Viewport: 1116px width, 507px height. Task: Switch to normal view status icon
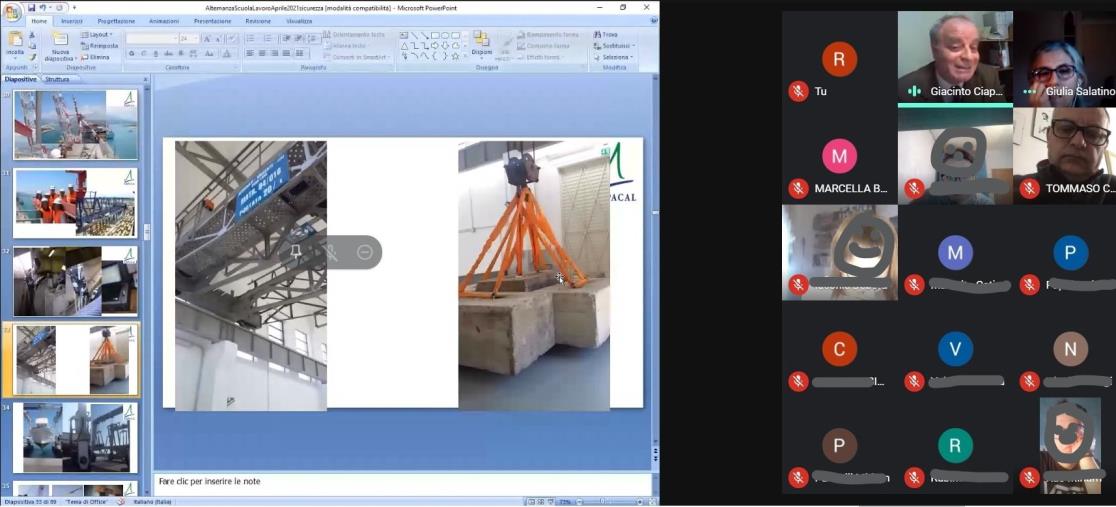coord(531,501)
